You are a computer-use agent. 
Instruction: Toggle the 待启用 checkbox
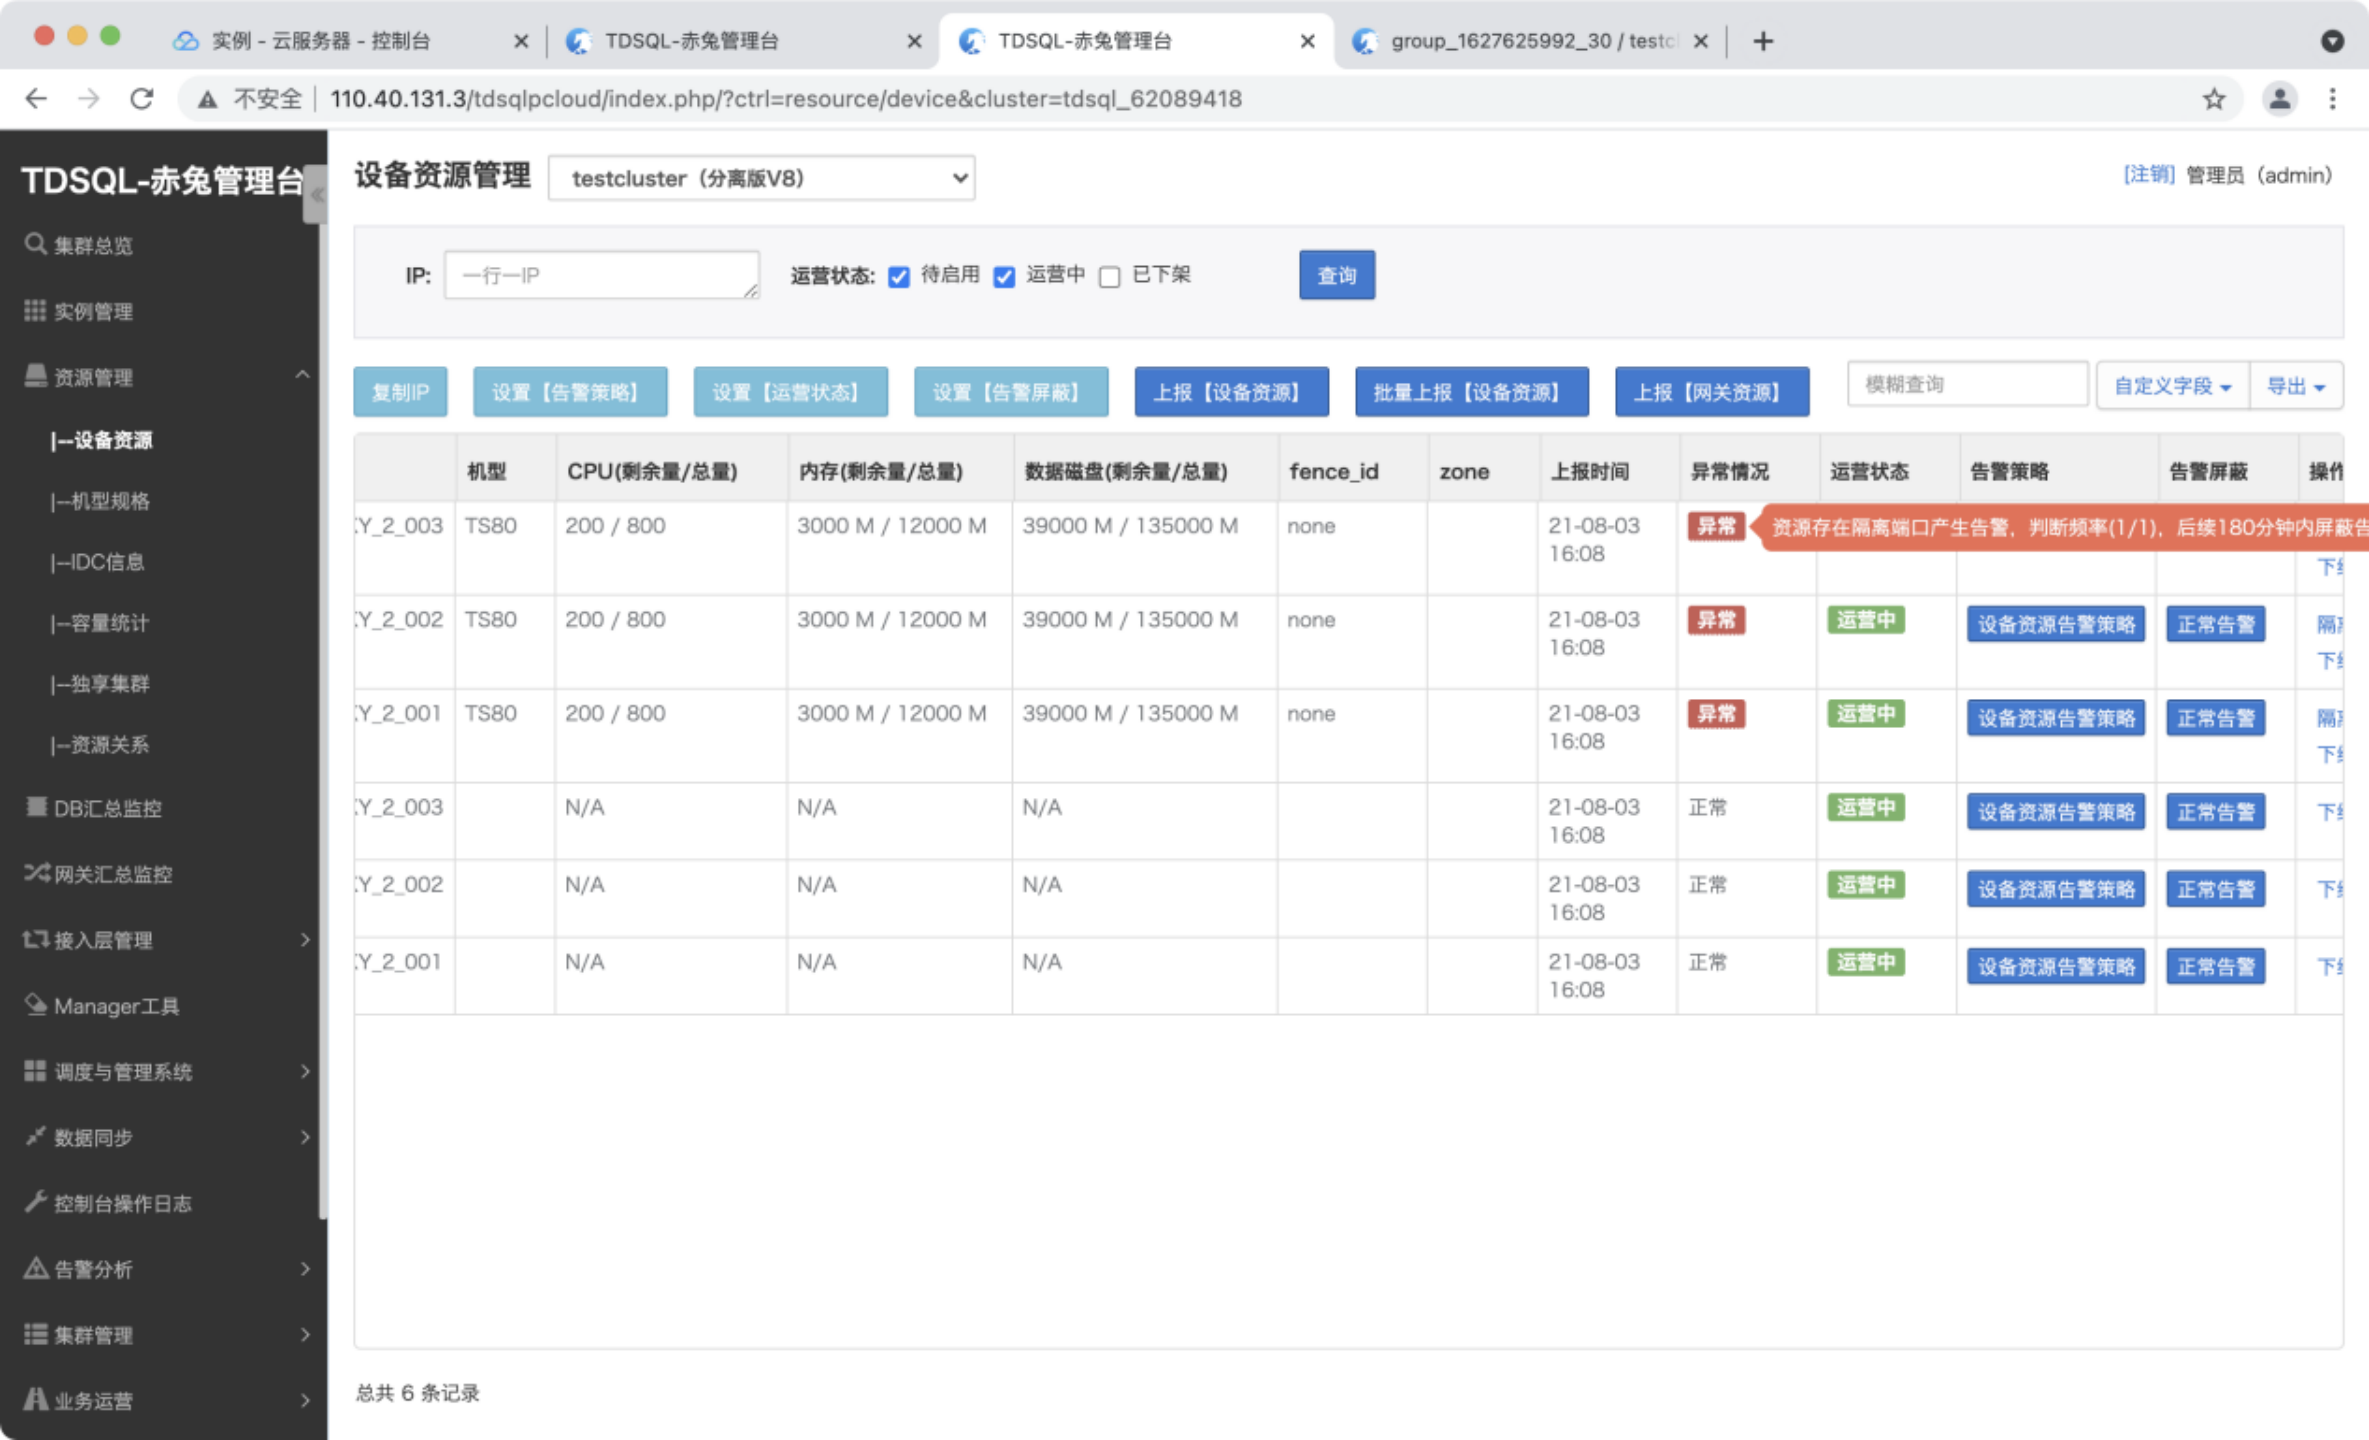[898, 276]
